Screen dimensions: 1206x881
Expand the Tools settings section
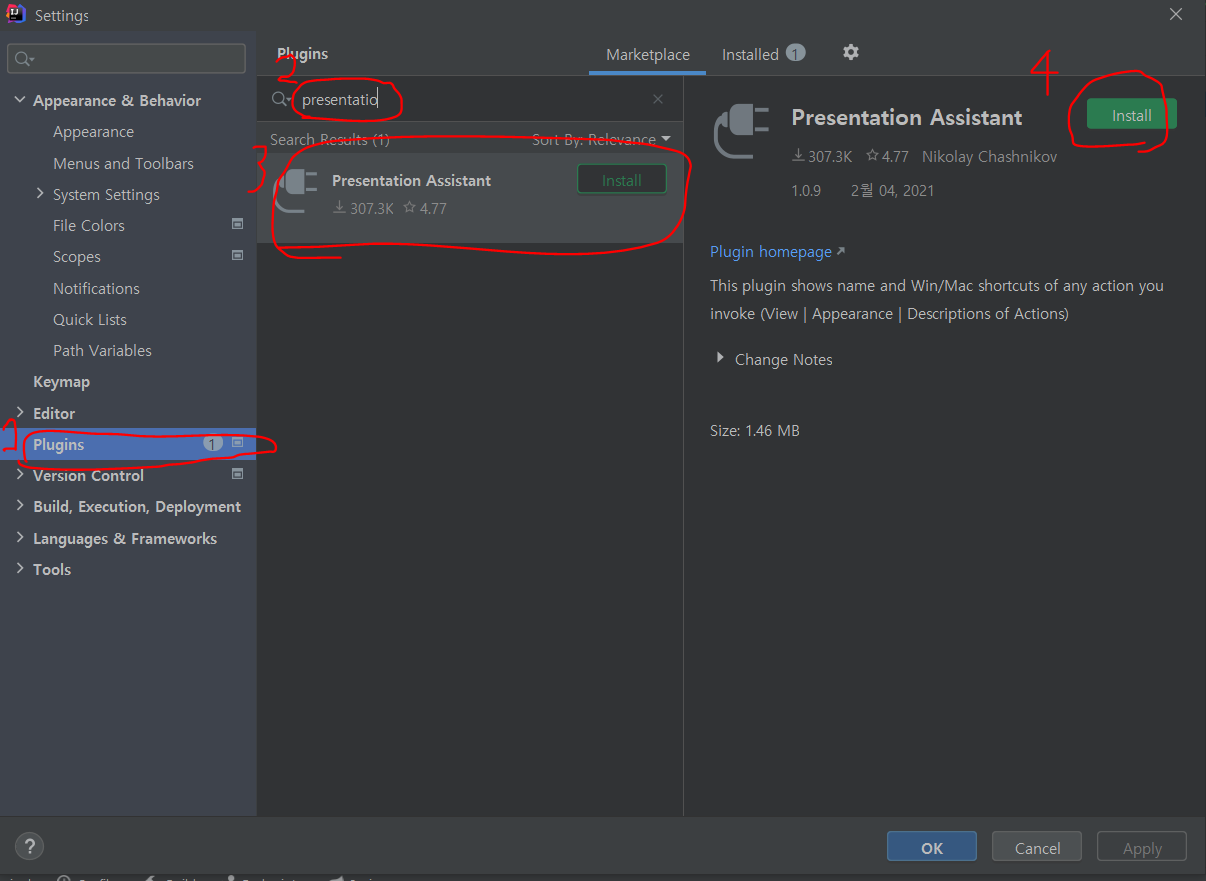(x=20, y=569)
